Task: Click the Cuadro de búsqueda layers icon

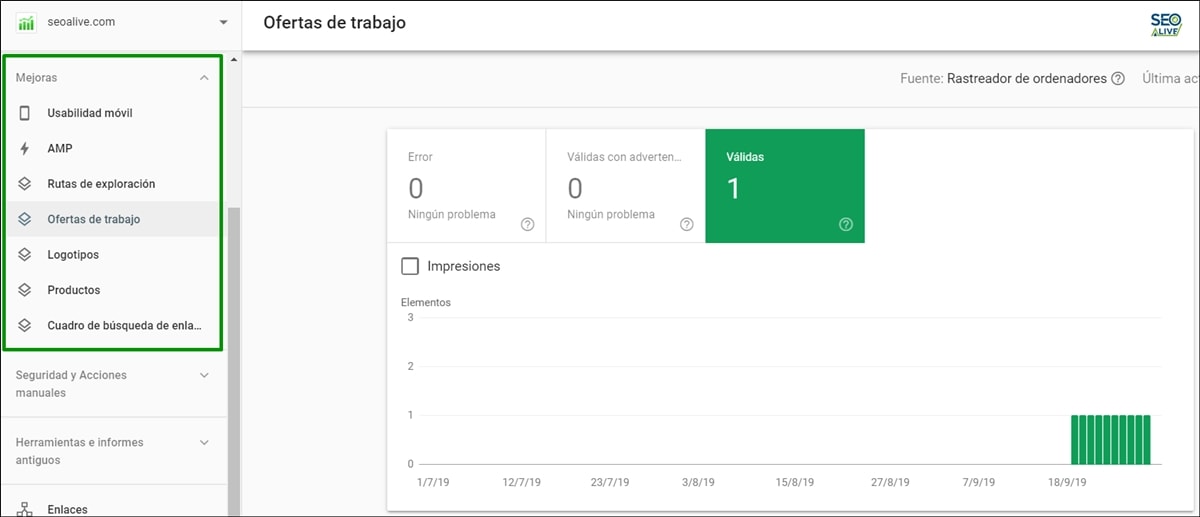Action: (x=25, y=325)
